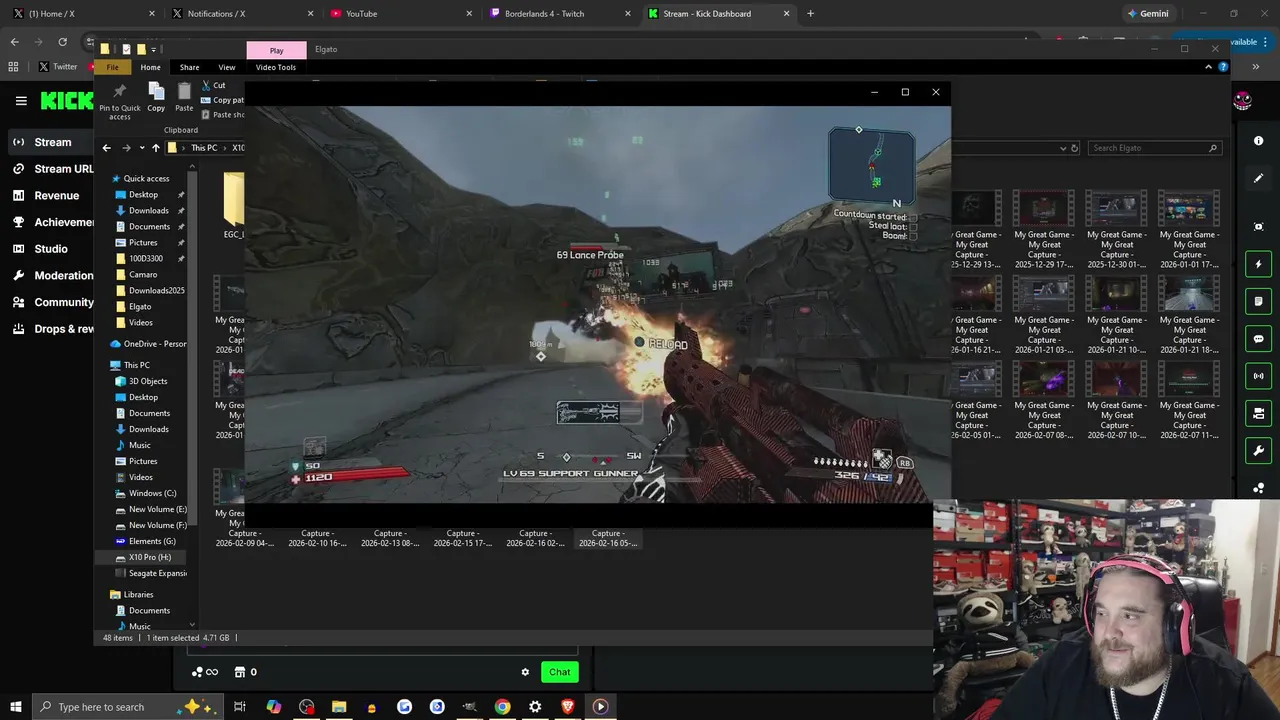The height and width of the screenshot is (720, 1280).
Task: Collapse the Explorer ribbon with the chevron
Action: pos(1208,67)
